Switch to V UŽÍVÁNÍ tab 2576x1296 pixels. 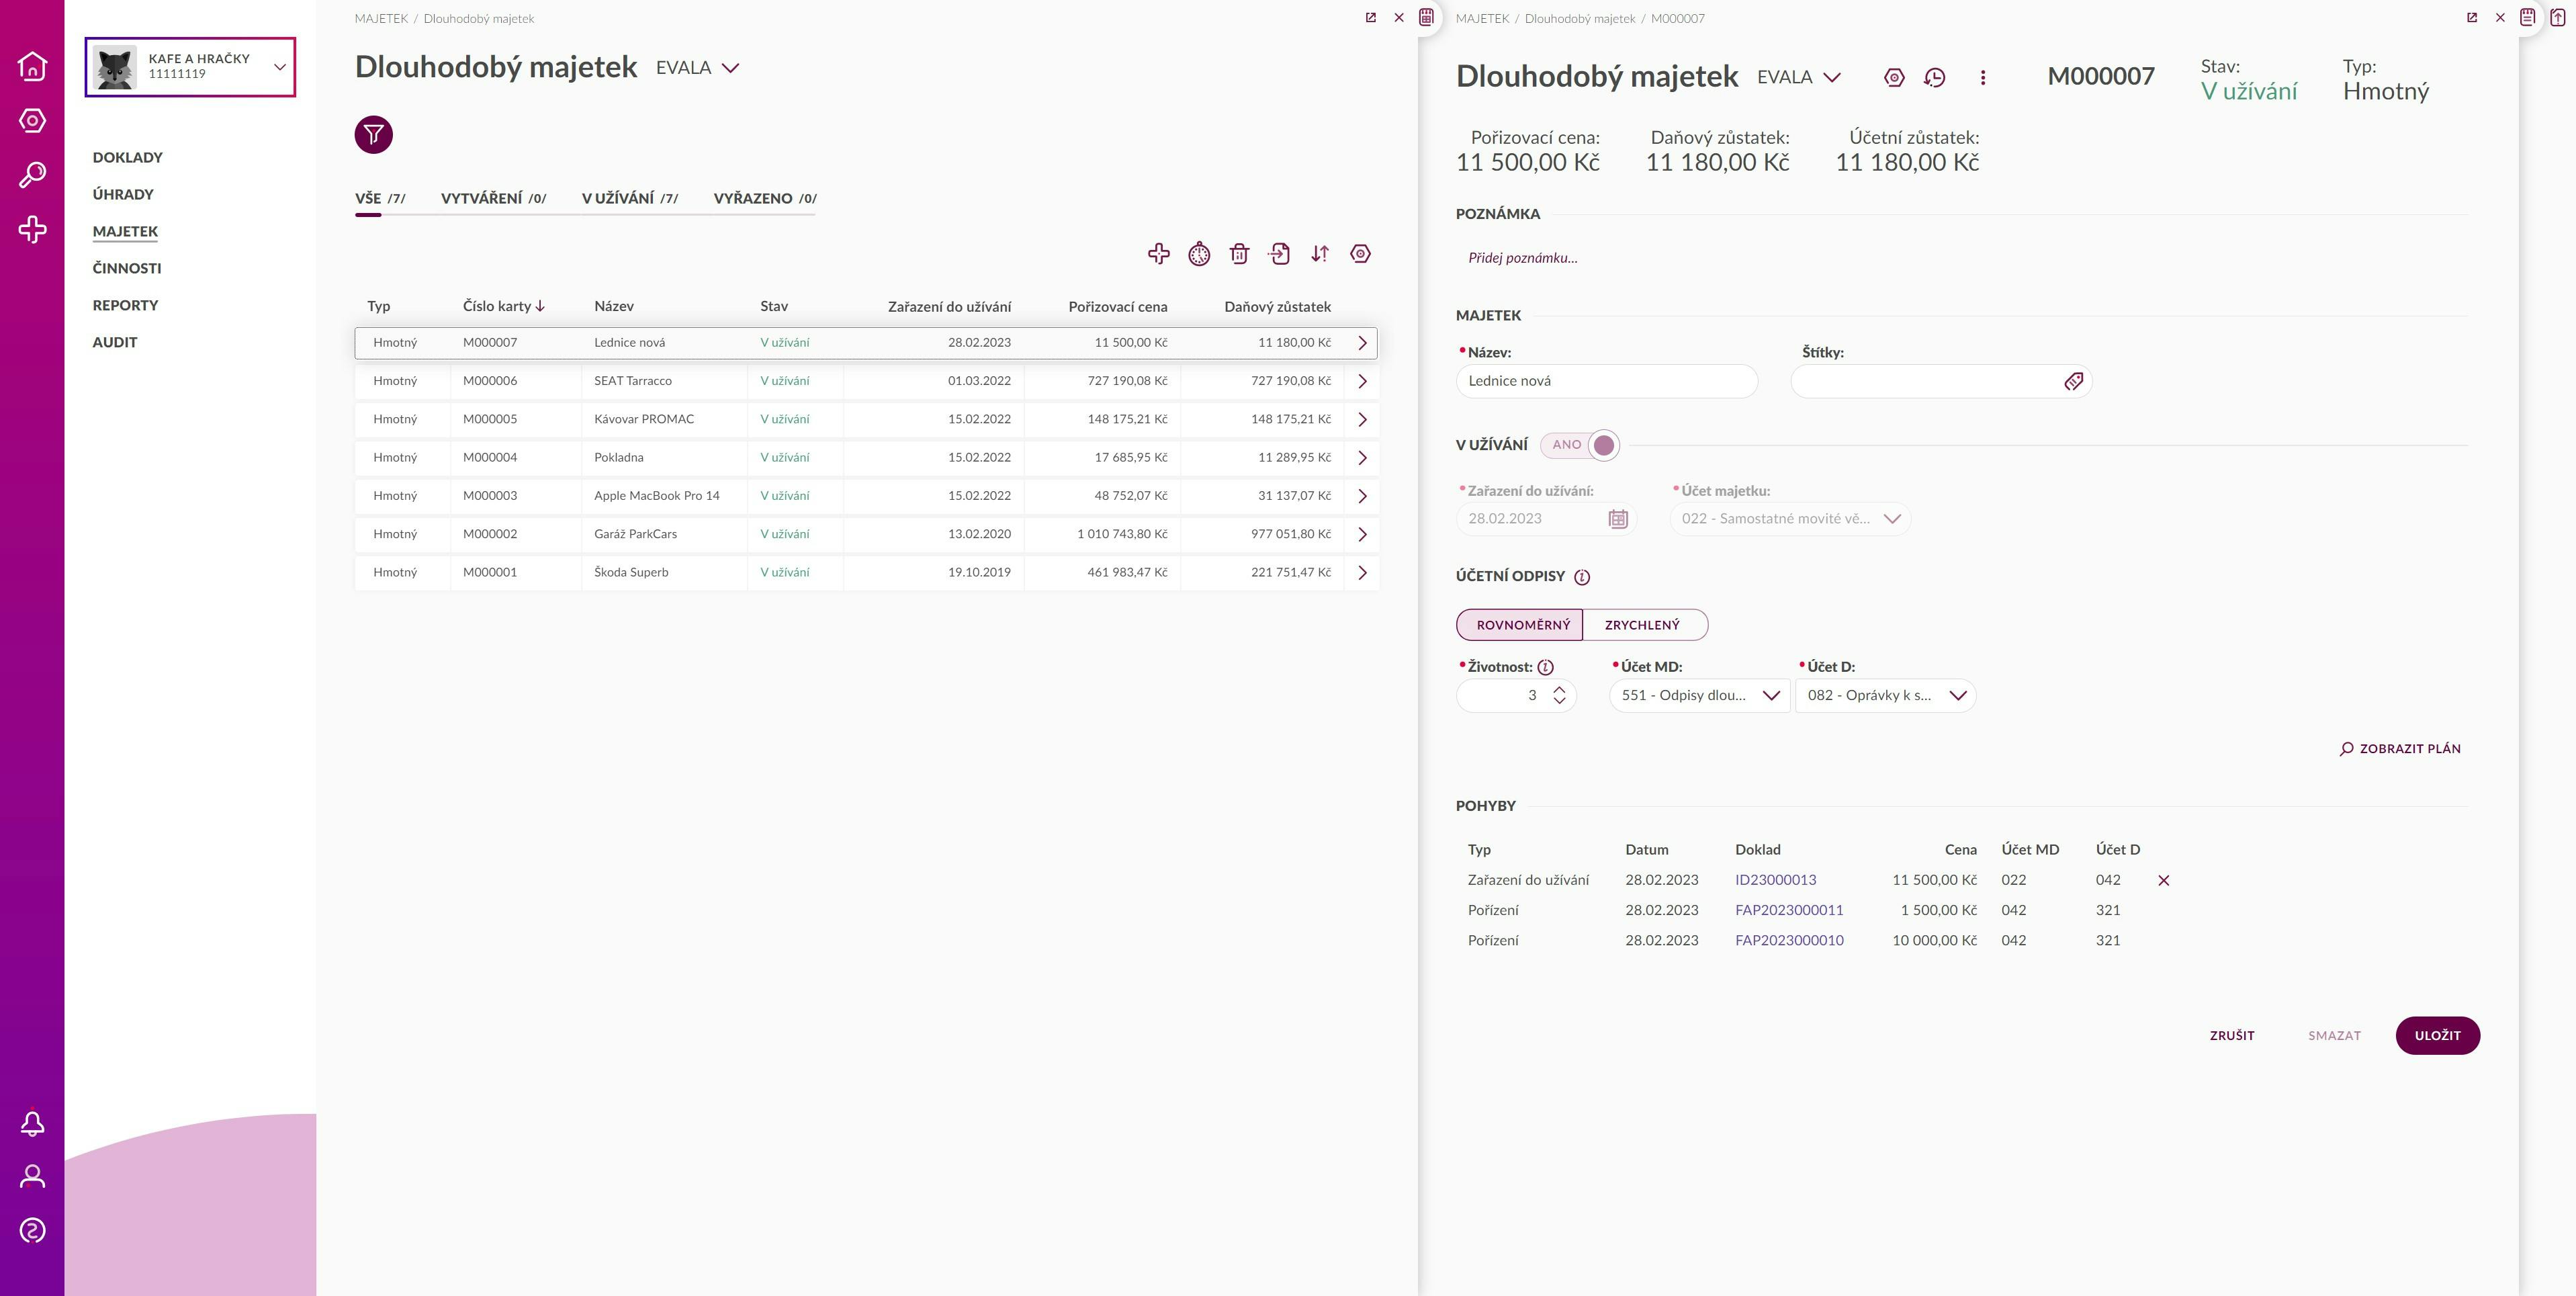(630, 199)
